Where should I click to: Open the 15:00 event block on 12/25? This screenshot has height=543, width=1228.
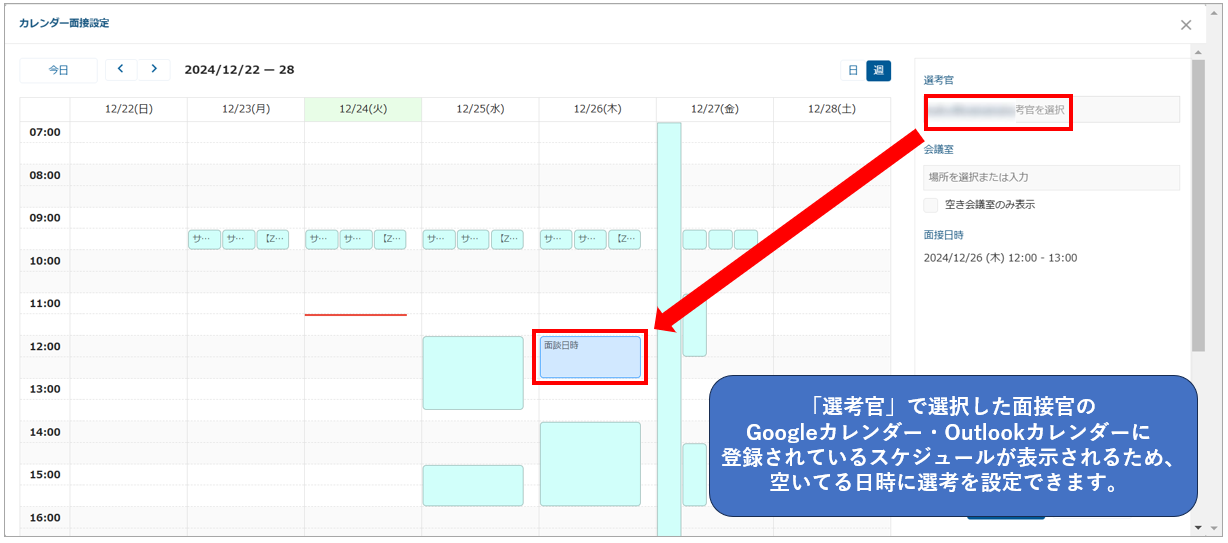pyautogui.click(x=472, y=485)
